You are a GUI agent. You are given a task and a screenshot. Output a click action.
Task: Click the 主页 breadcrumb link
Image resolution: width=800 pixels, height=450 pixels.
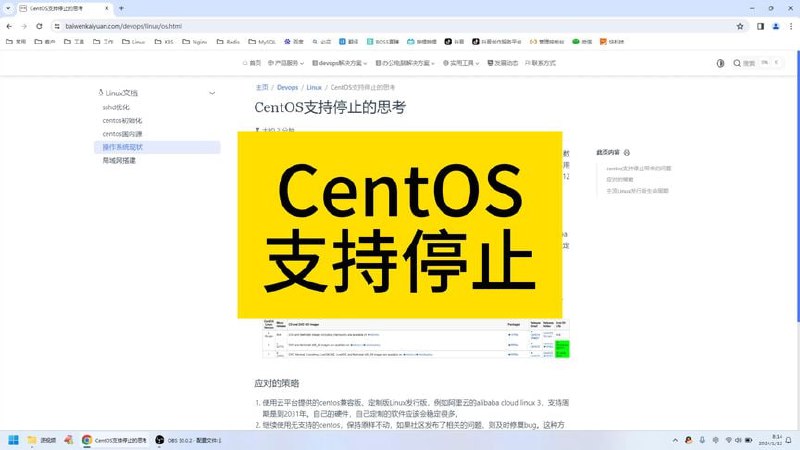(x=262, y=87)
